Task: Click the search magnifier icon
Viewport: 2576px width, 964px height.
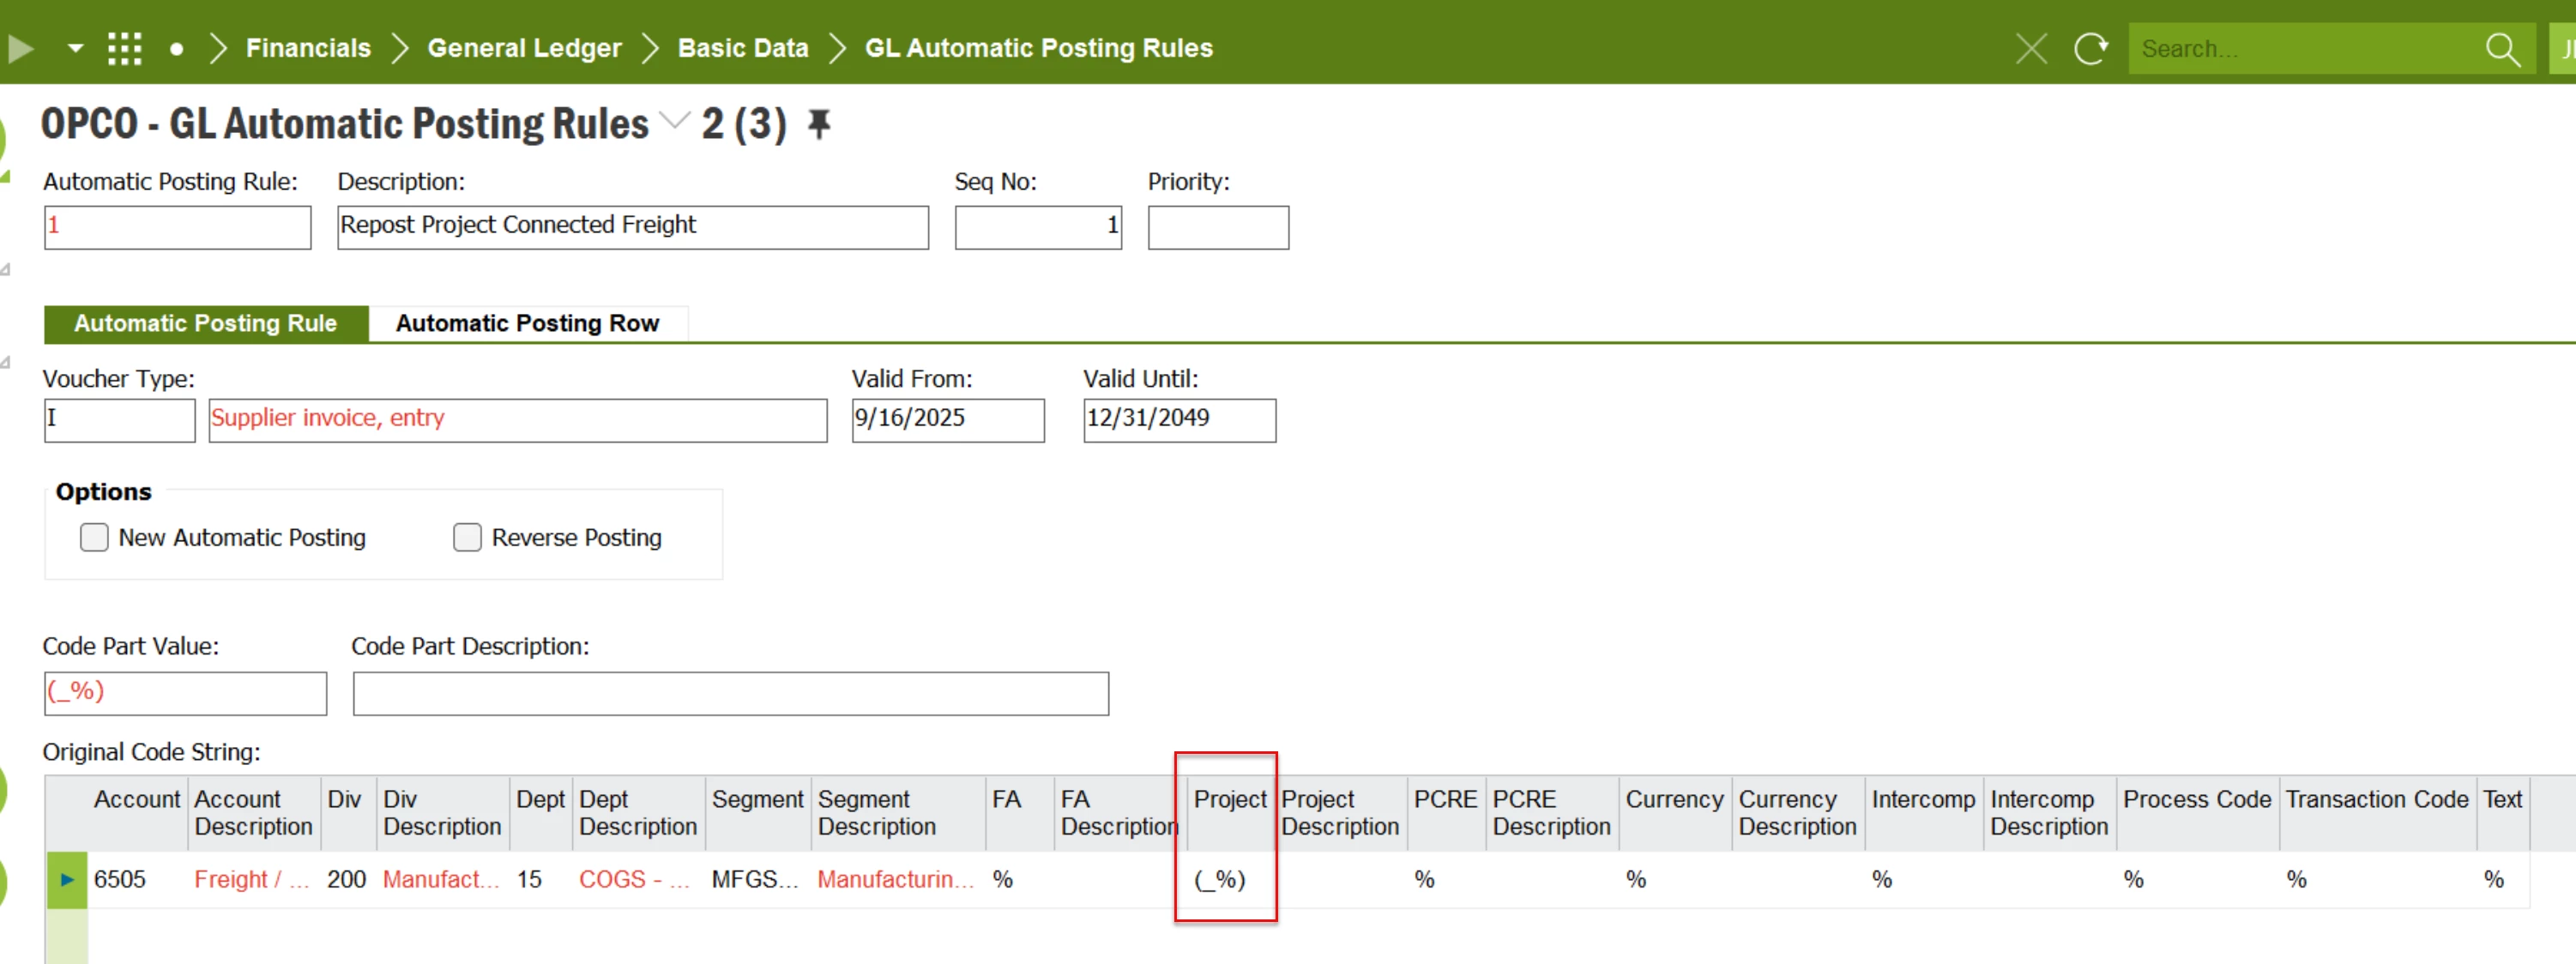Action: [2502, 48]
